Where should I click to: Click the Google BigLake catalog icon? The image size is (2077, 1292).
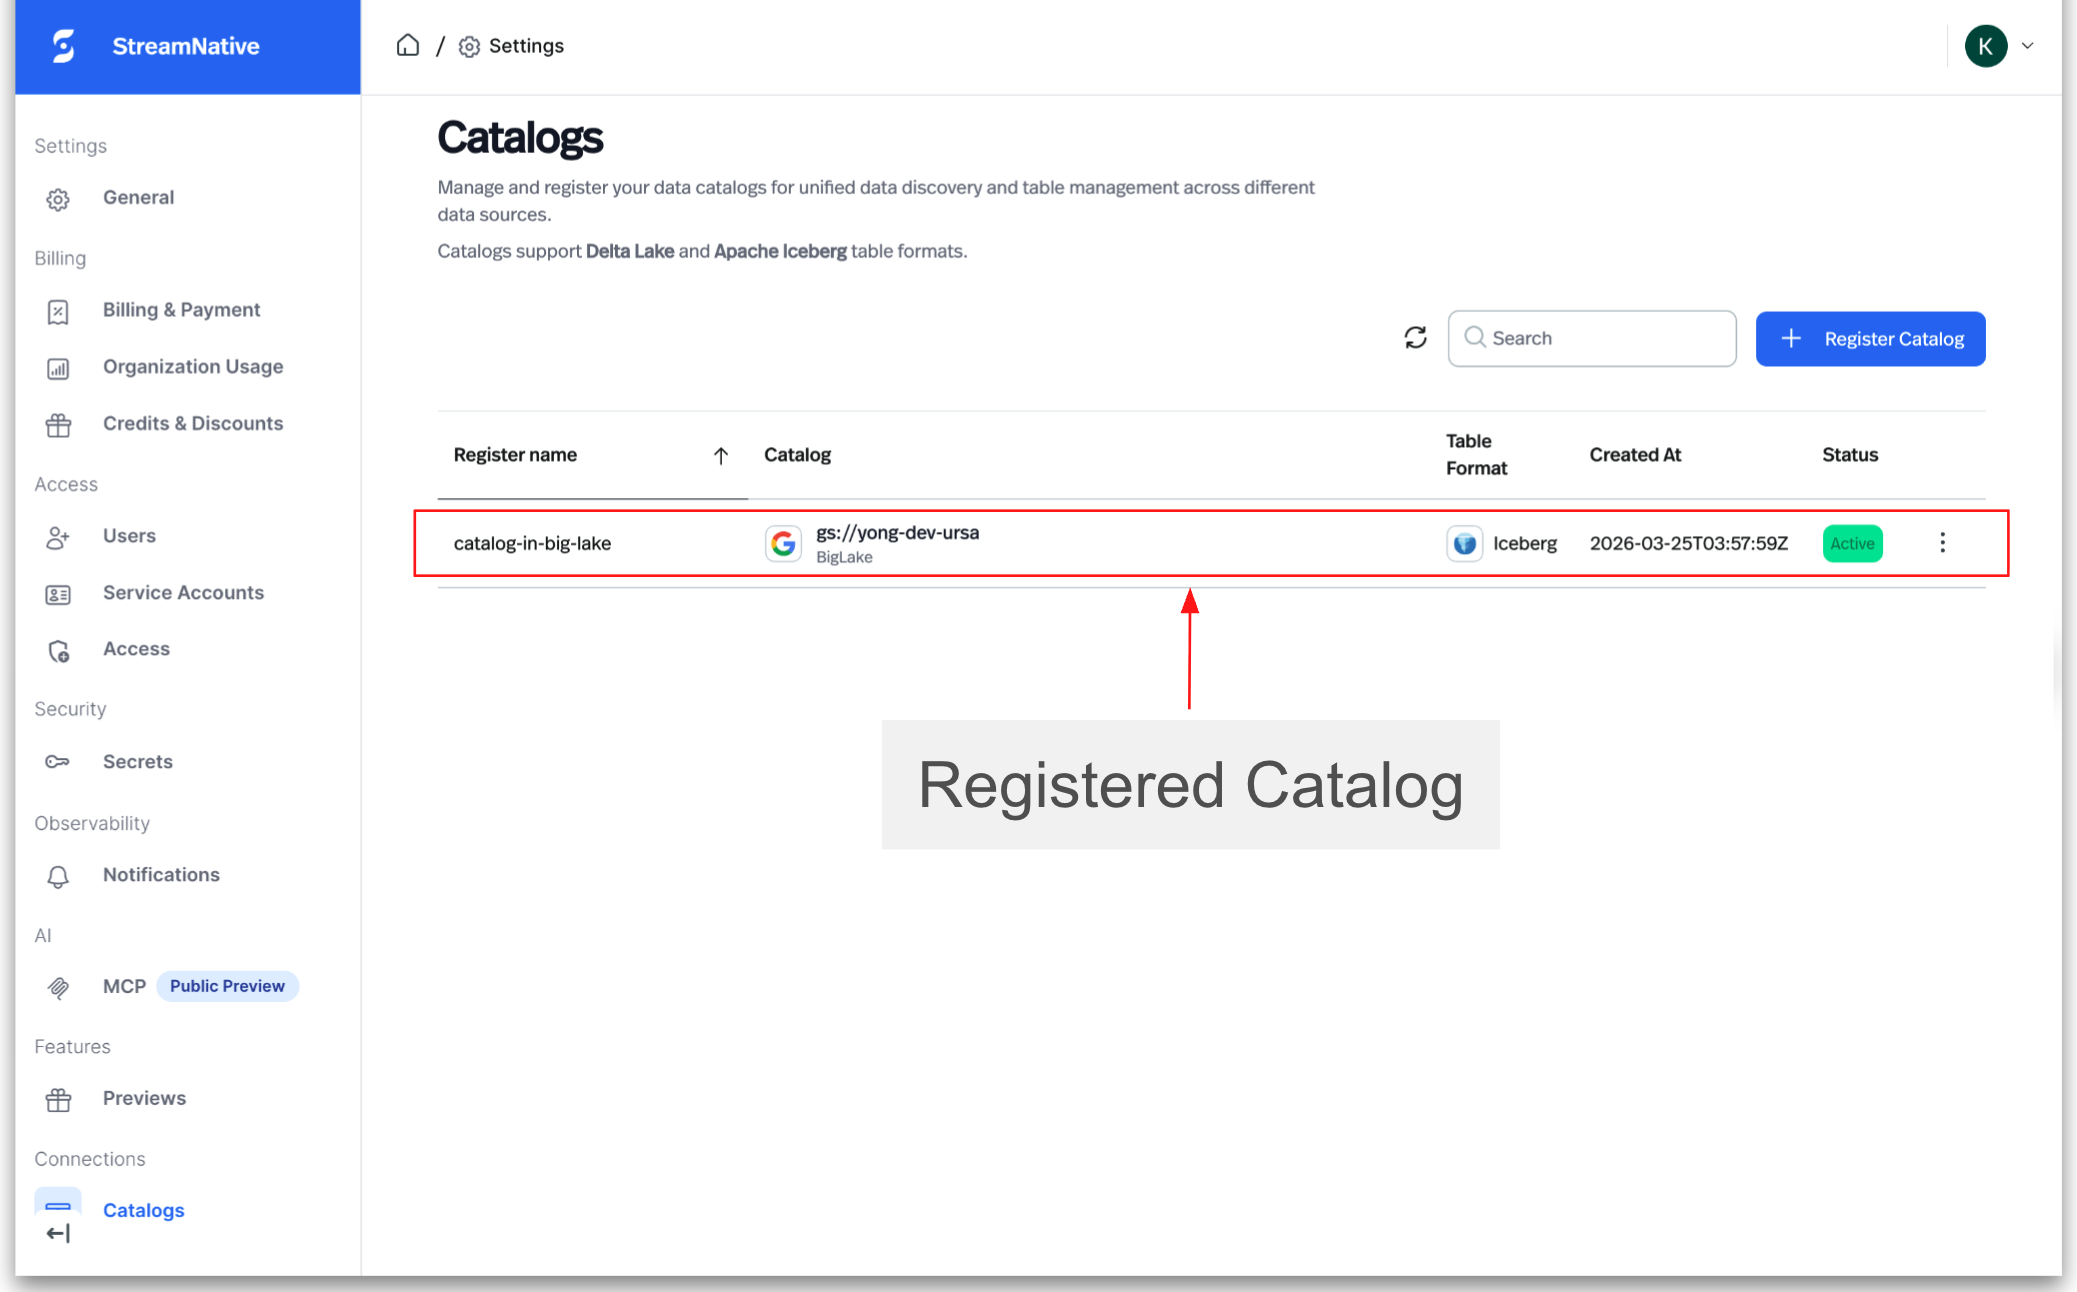point(783,543)
